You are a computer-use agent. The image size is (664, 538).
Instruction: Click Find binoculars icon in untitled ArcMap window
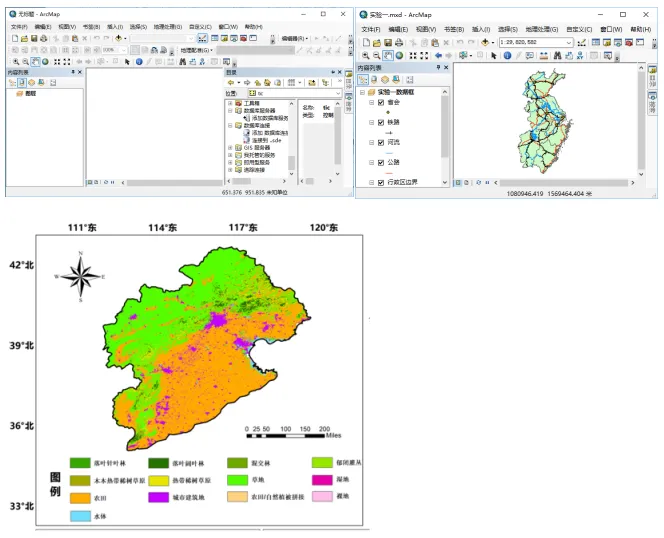[x=183, y=62]
